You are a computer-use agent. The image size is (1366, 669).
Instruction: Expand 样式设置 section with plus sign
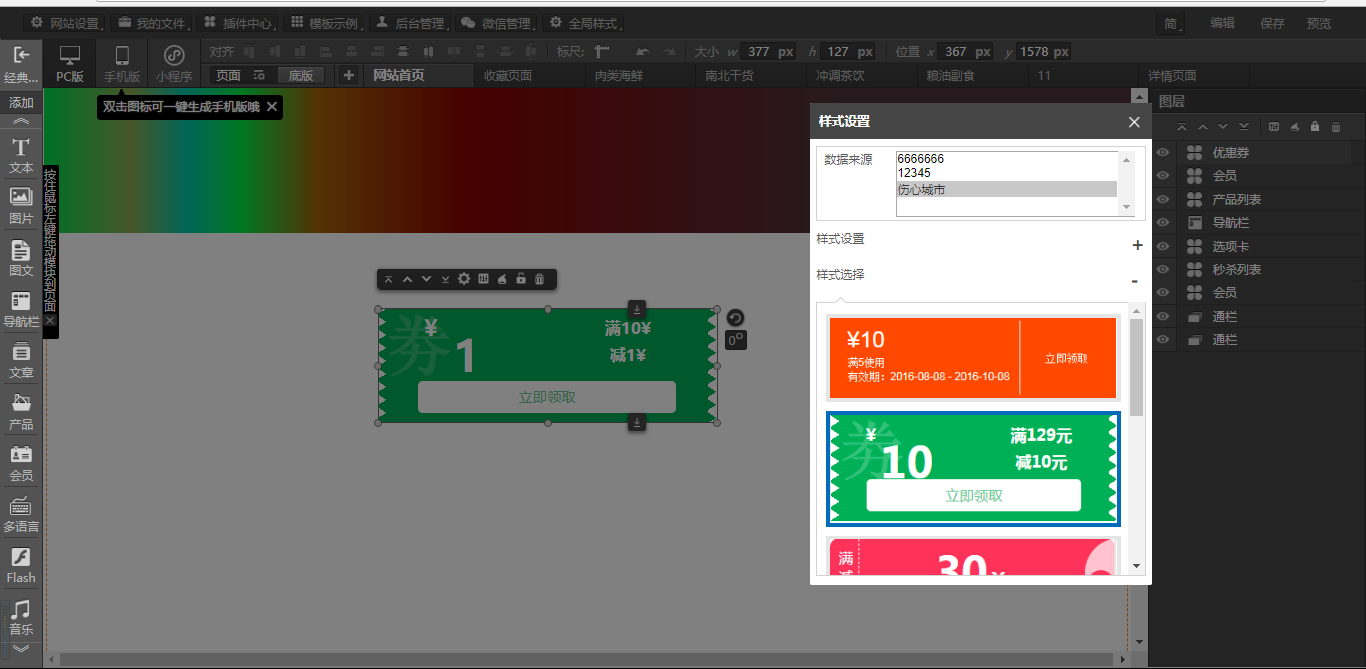[1136, 246]
